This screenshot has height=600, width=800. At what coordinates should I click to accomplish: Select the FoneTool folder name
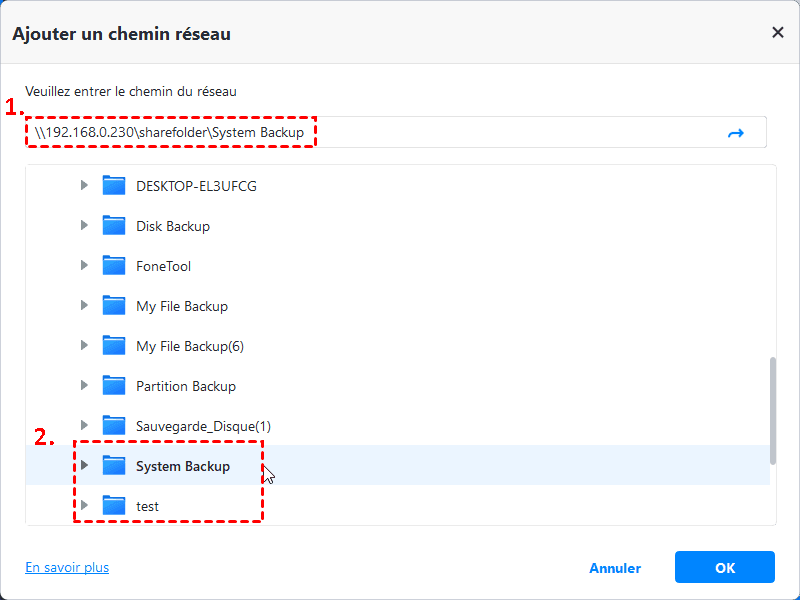(x=163, y=266)
